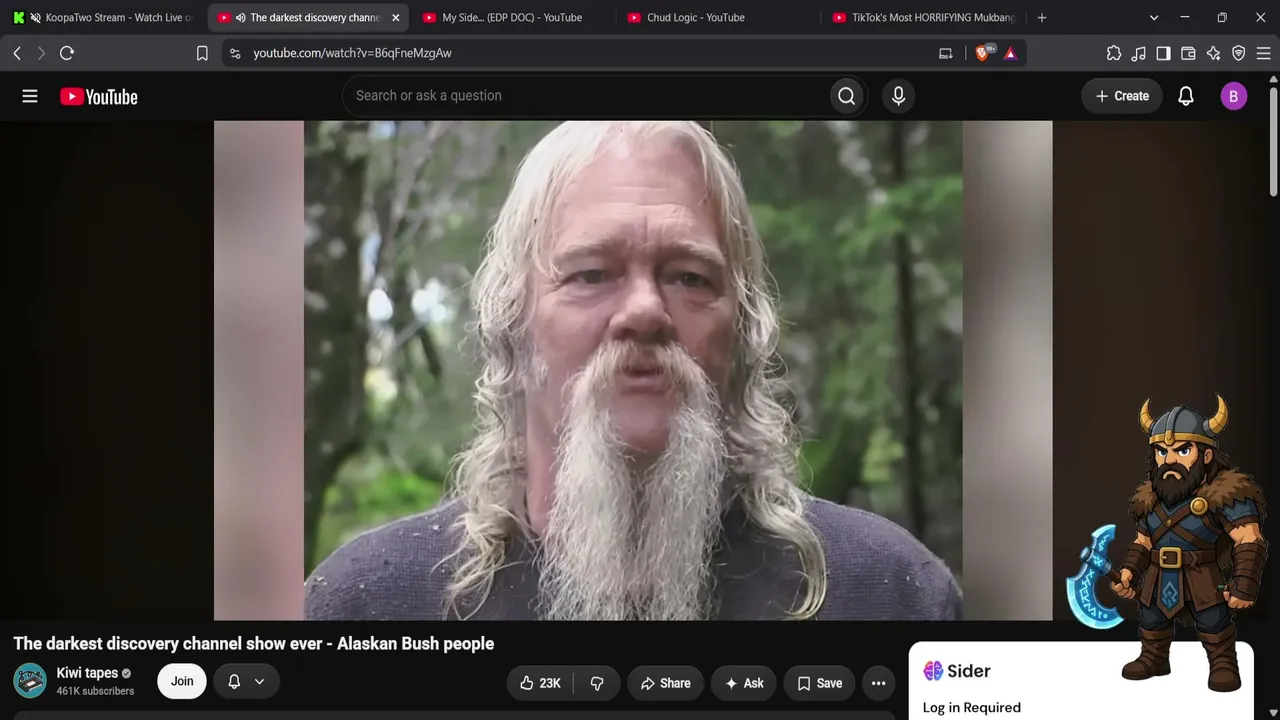
Task: Open the browser main menu
Action: tap(1264, 53)
